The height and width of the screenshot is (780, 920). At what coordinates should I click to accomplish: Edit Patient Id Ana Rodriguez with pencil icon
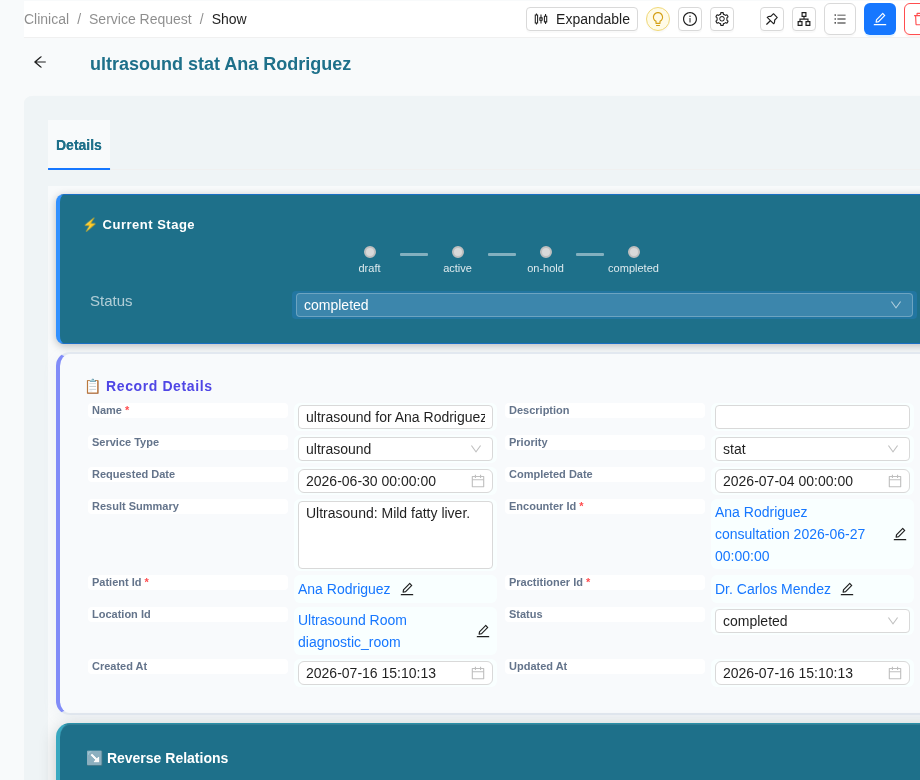click(x=407, y=589)
